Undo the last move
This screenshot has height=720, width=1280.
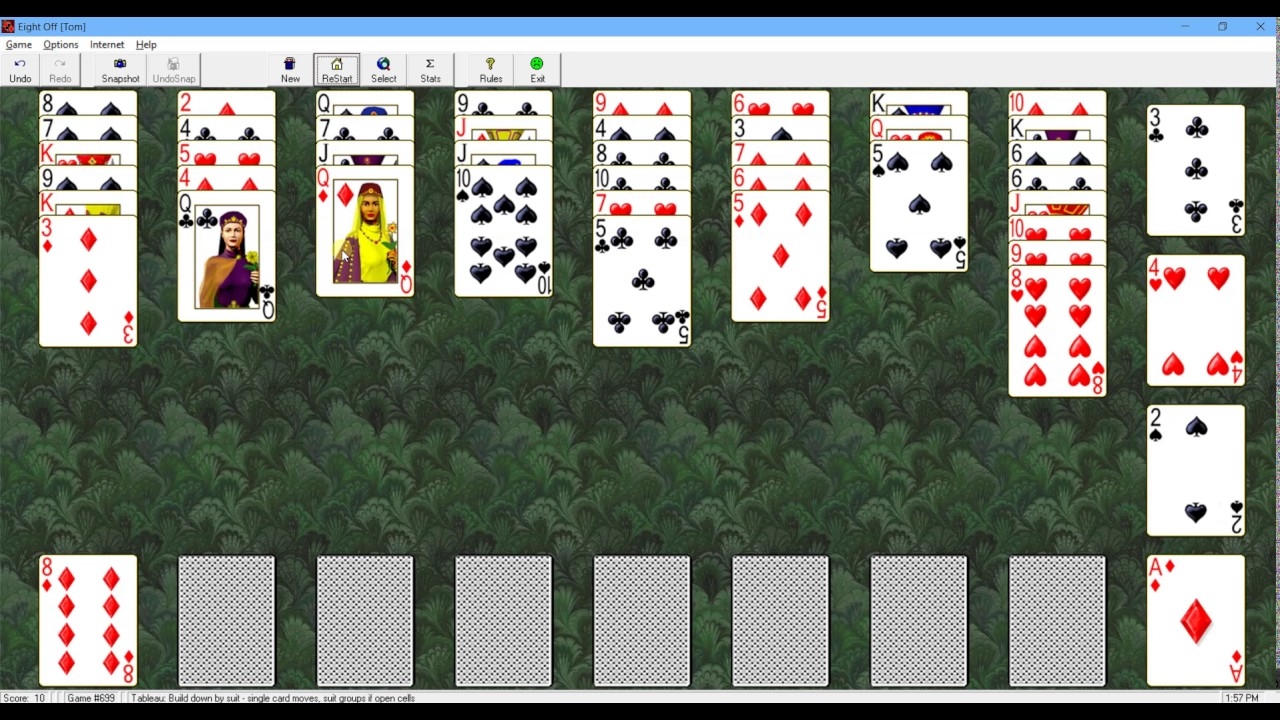[20, 70]
